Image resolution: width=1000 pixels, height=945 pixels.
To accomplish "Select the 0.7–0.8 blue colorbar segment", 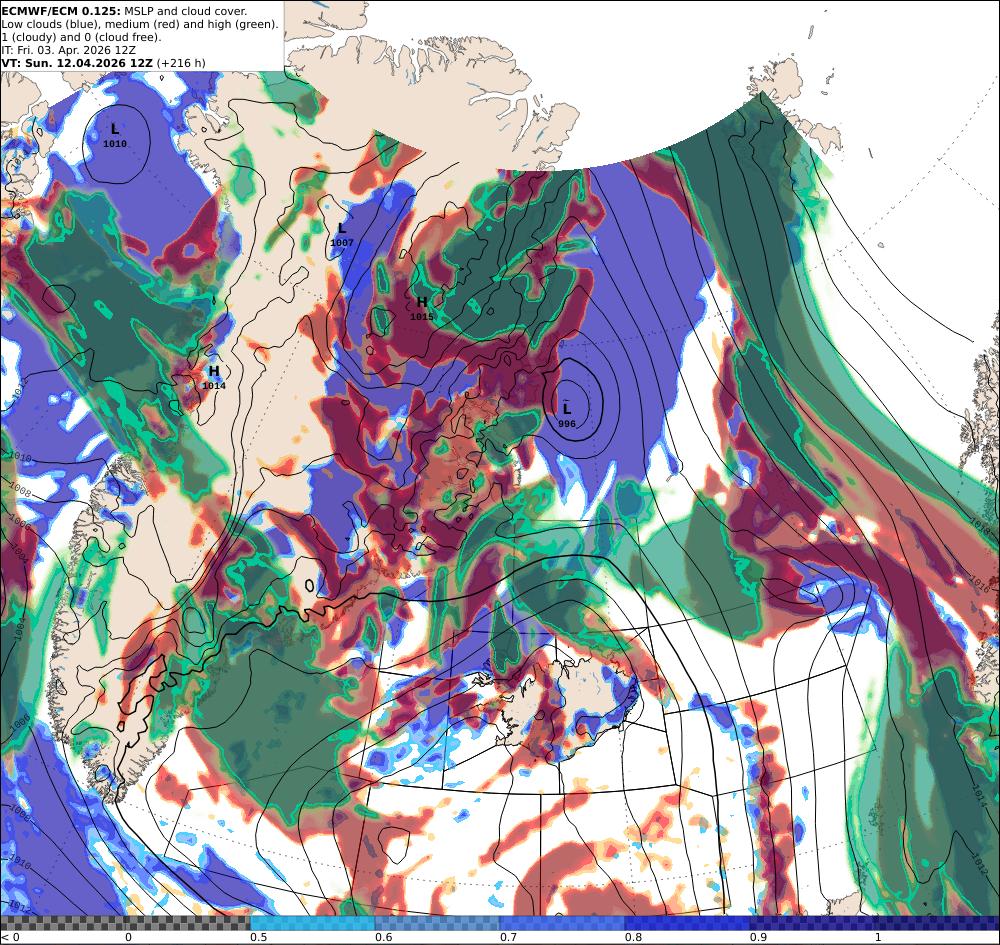I will pyautogui.click(x=562, y=923).
